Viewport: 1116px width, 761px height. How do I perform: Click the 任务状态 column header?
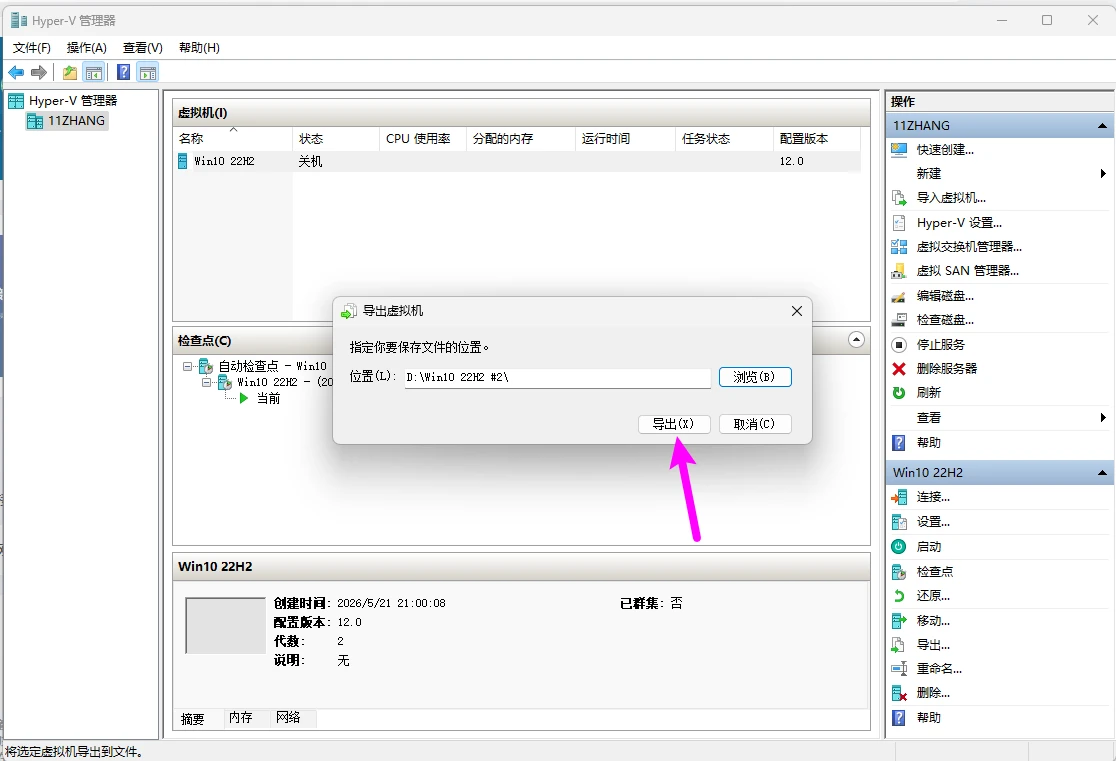pyautogui.click(x=724, y=139)
